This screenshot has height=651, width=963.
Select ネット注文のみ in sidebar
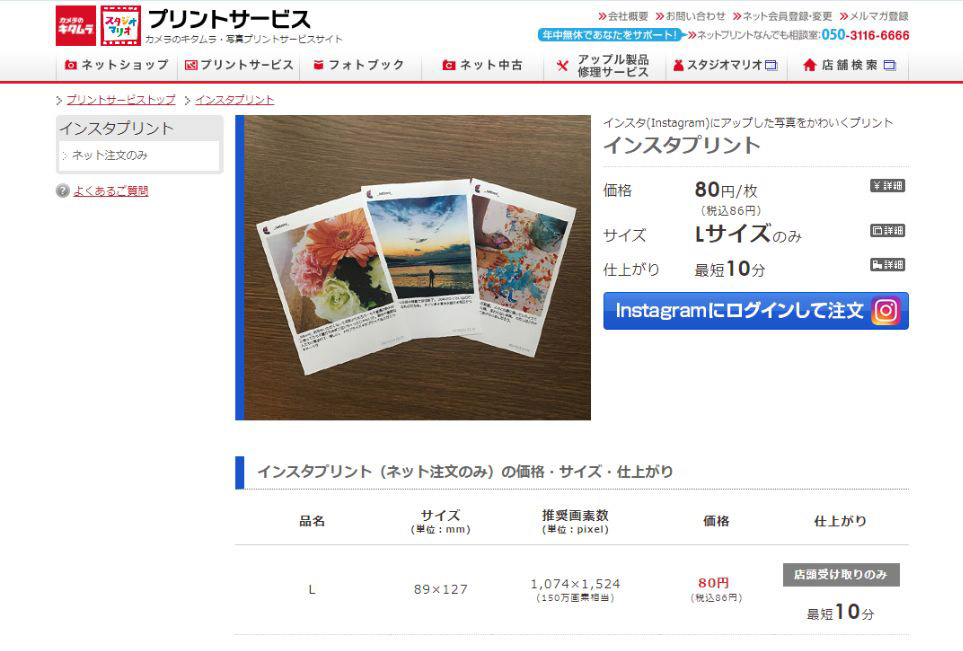pos(110,155)
